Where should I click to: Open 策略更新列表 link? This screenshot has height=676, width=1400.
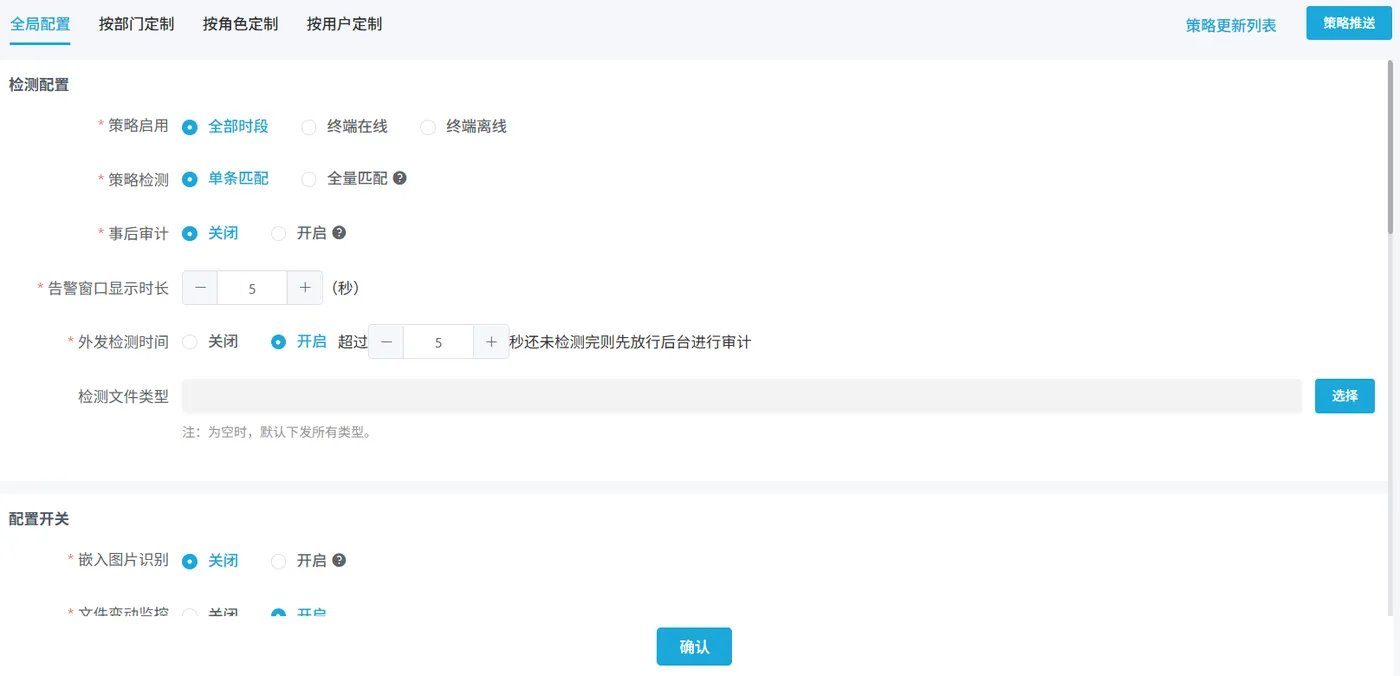pos(1231,26)
